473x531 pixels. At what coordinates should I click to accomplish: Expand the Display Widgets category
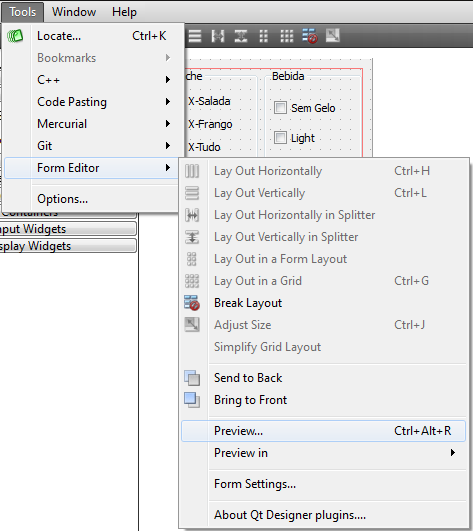point(68,246)
